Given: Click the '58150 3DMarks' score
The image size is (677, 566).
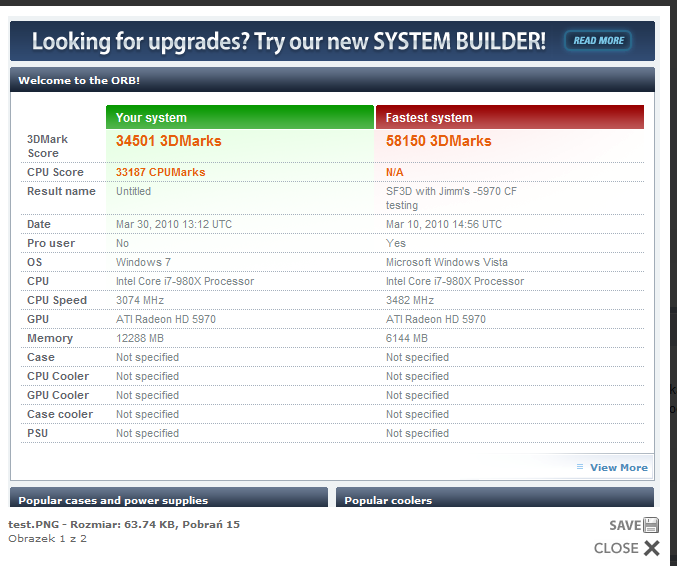Looking at the screenshot, I should click(438, 141).
